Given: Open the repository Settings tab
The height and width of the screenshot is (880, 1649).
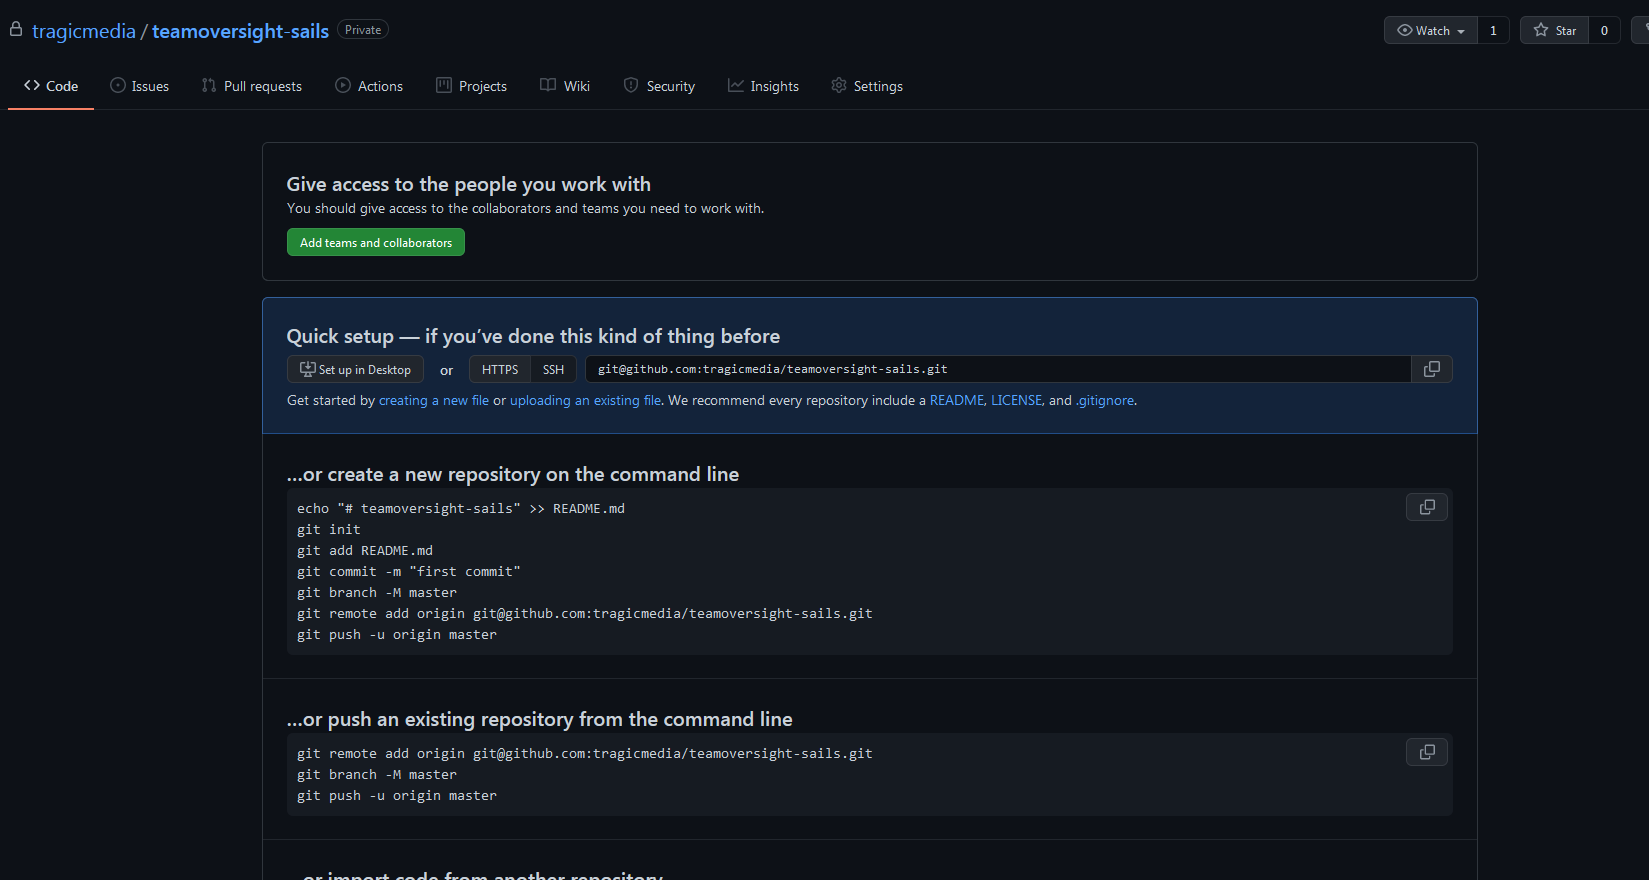Looking at the screenshot, I should (x=867, y=86).
